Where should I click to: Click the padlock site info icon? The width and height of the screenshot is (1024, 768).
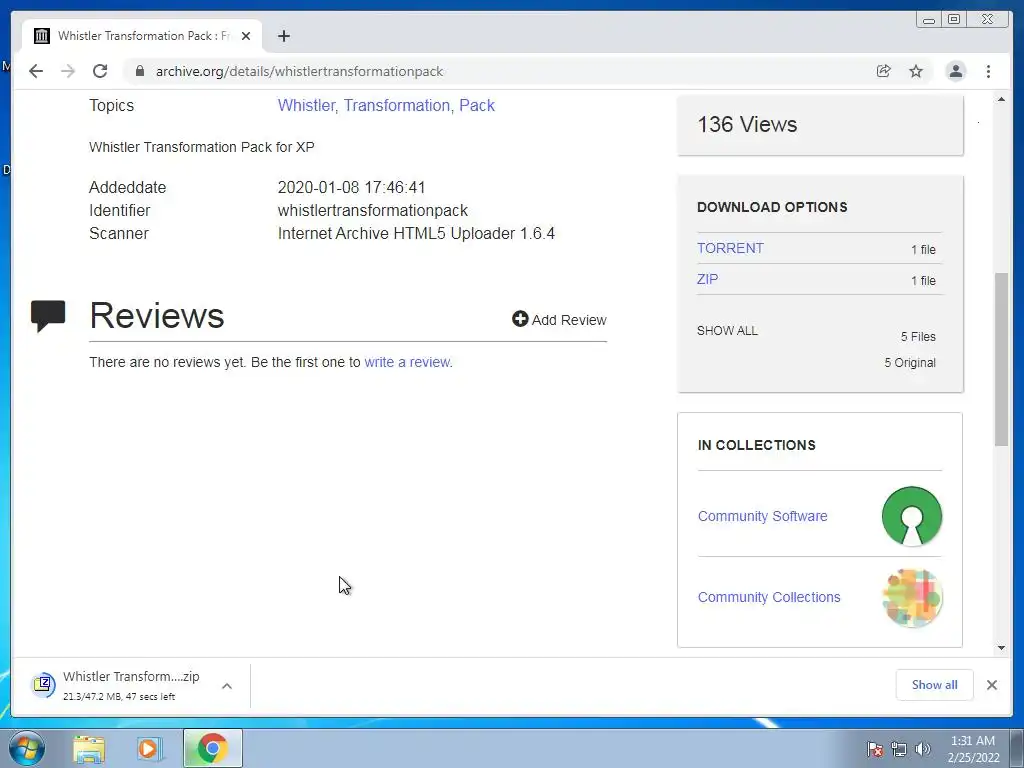tap(140, 71)
